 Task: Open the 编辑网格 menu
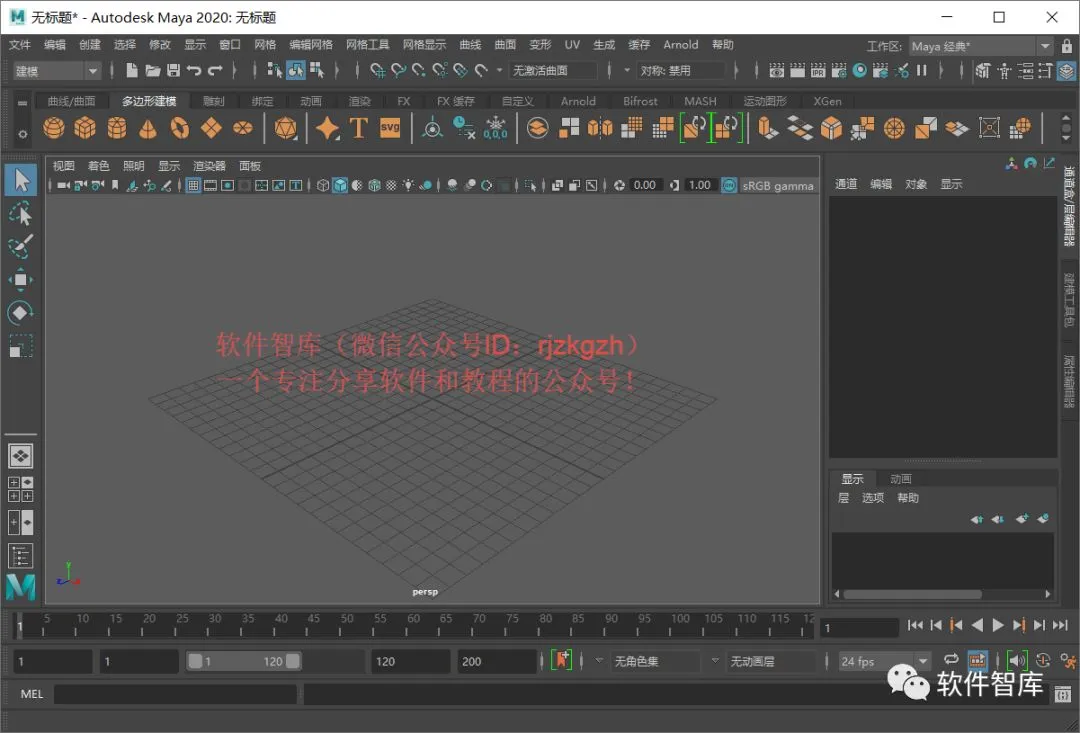311,45
